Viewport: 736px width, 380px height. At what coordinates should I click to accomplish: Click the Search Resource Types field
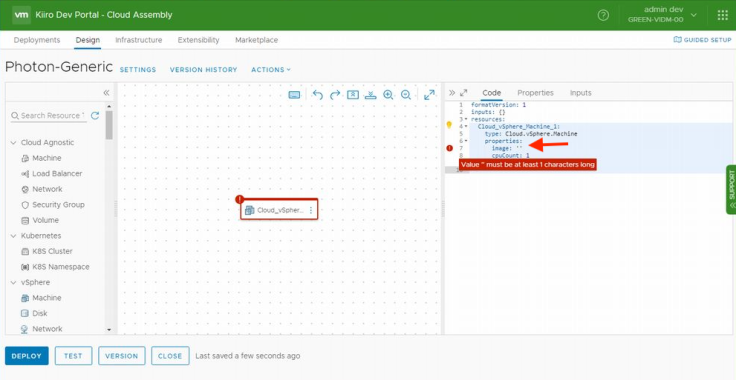(x=48, y=115)
